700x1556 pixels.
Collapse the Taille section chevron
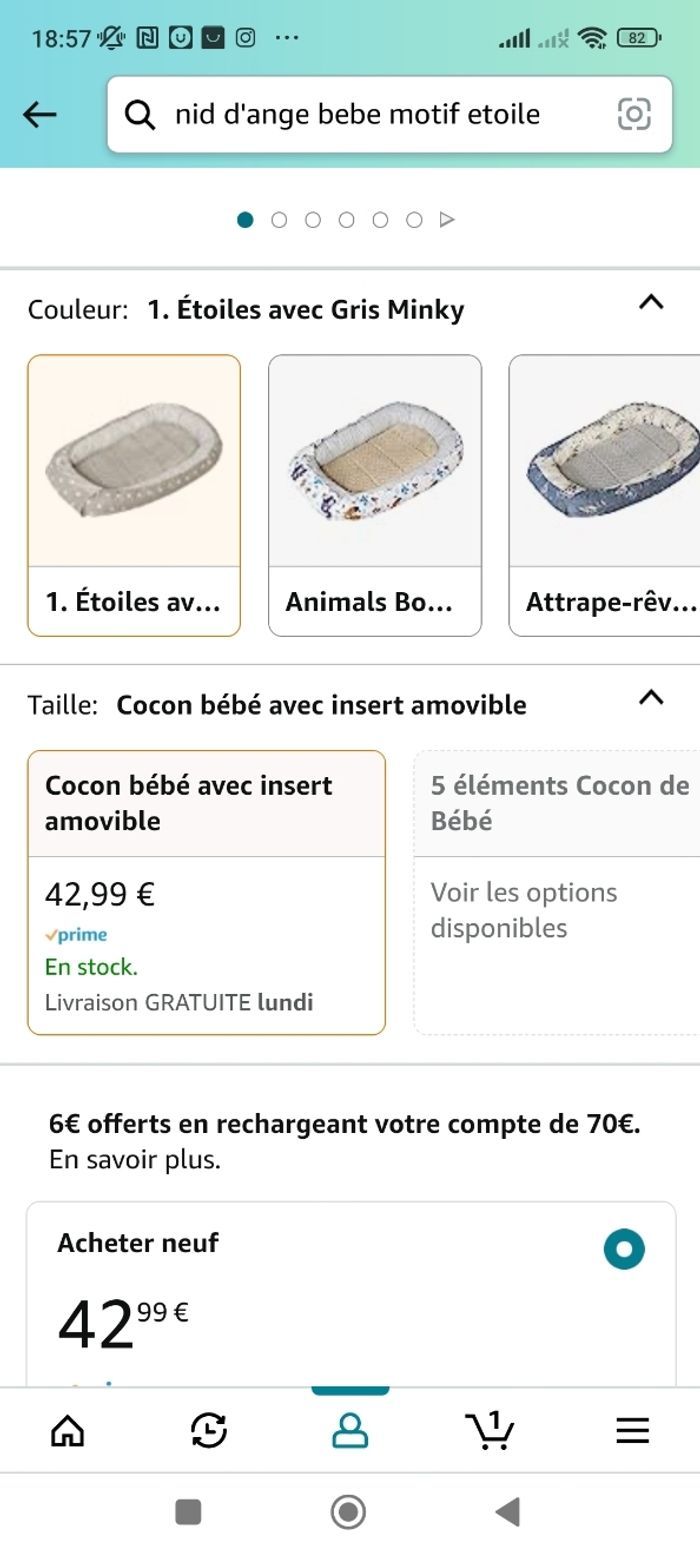652,697
